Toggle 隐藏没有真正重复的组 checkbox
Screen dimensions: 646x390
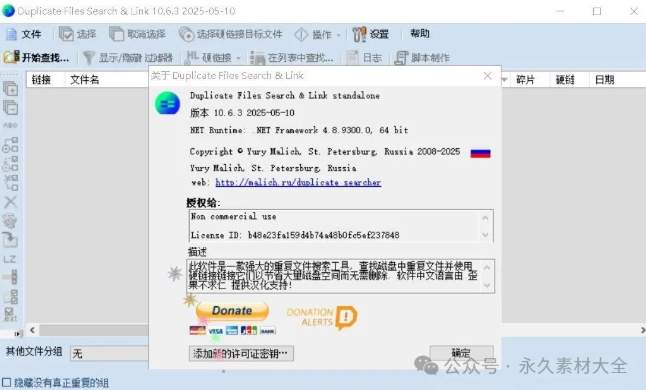tap(7, 382)
